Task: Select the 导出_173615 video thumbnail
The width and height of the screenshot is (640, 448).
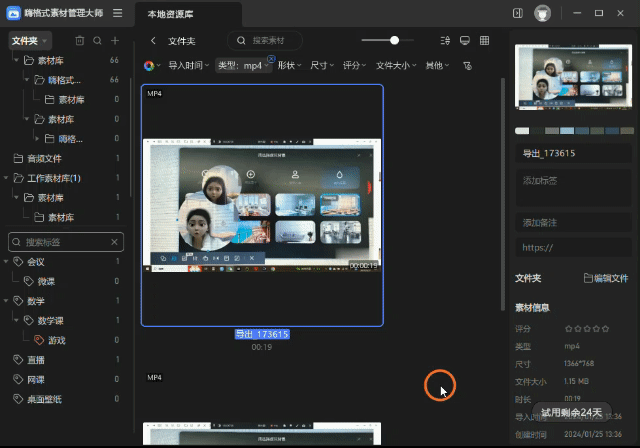Action: [262, 205]
